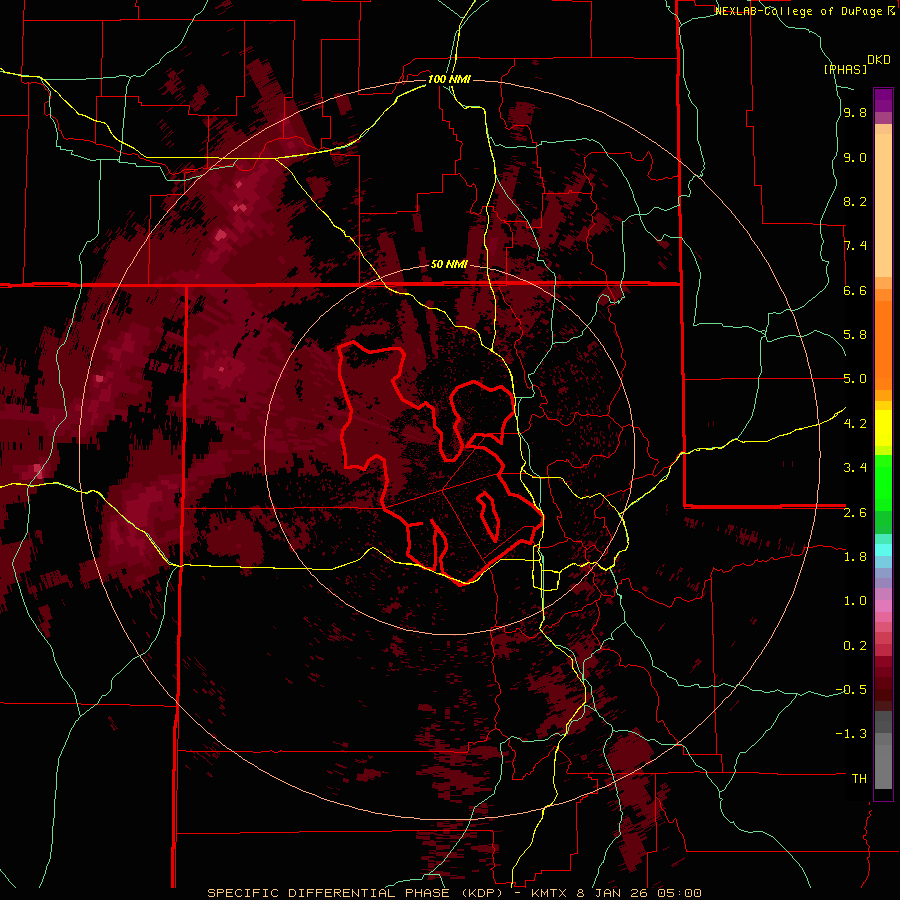The height and width of the screenshot is (900, 900).
Task: Click the -0.5 value on the color scale
Action: pos(851,690)
